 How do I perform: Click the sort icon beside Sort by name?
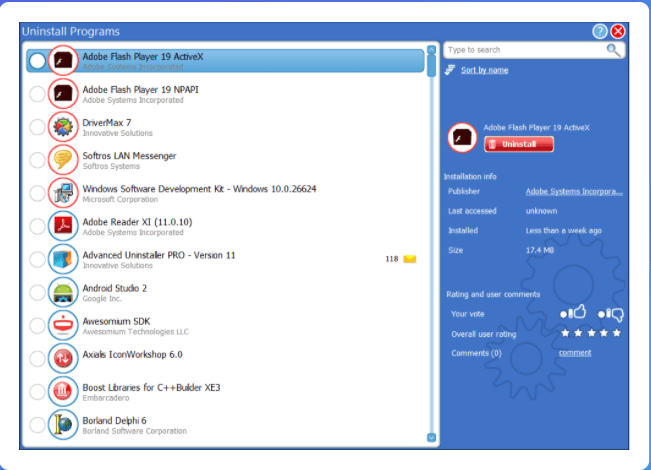click(450, 70)
